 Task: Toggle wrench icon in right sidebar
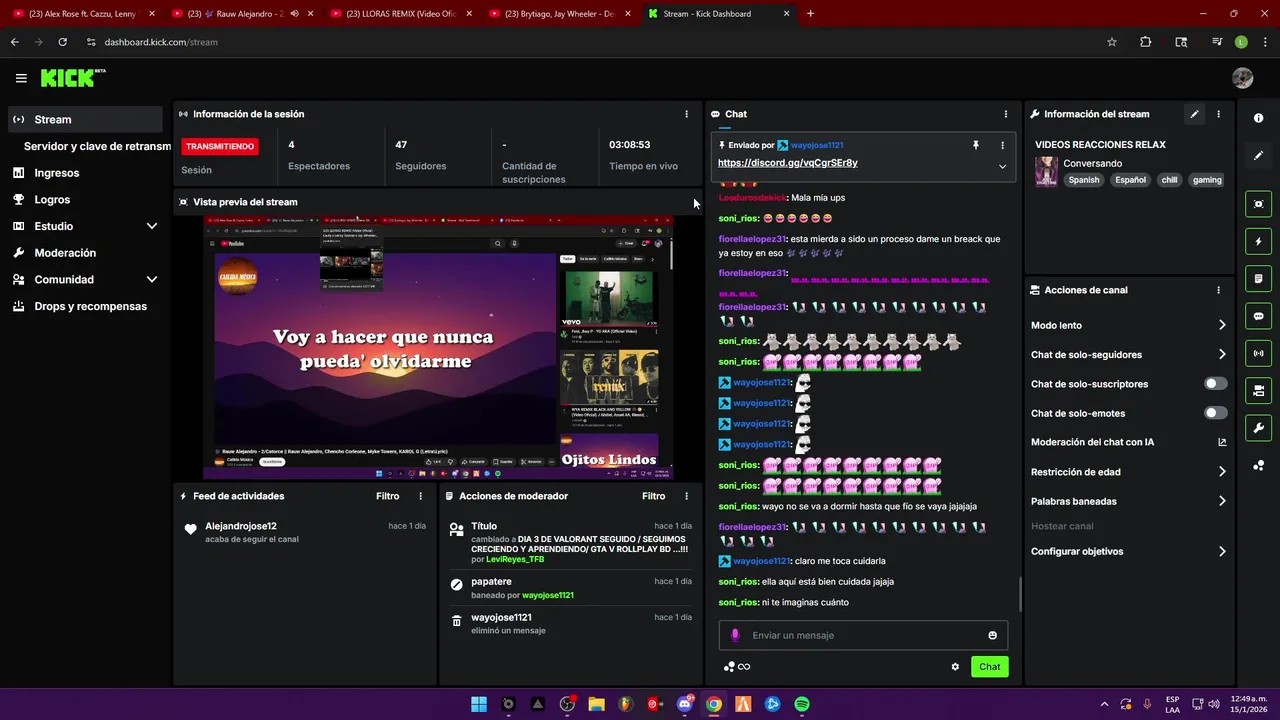click(x=1258, y=428)
